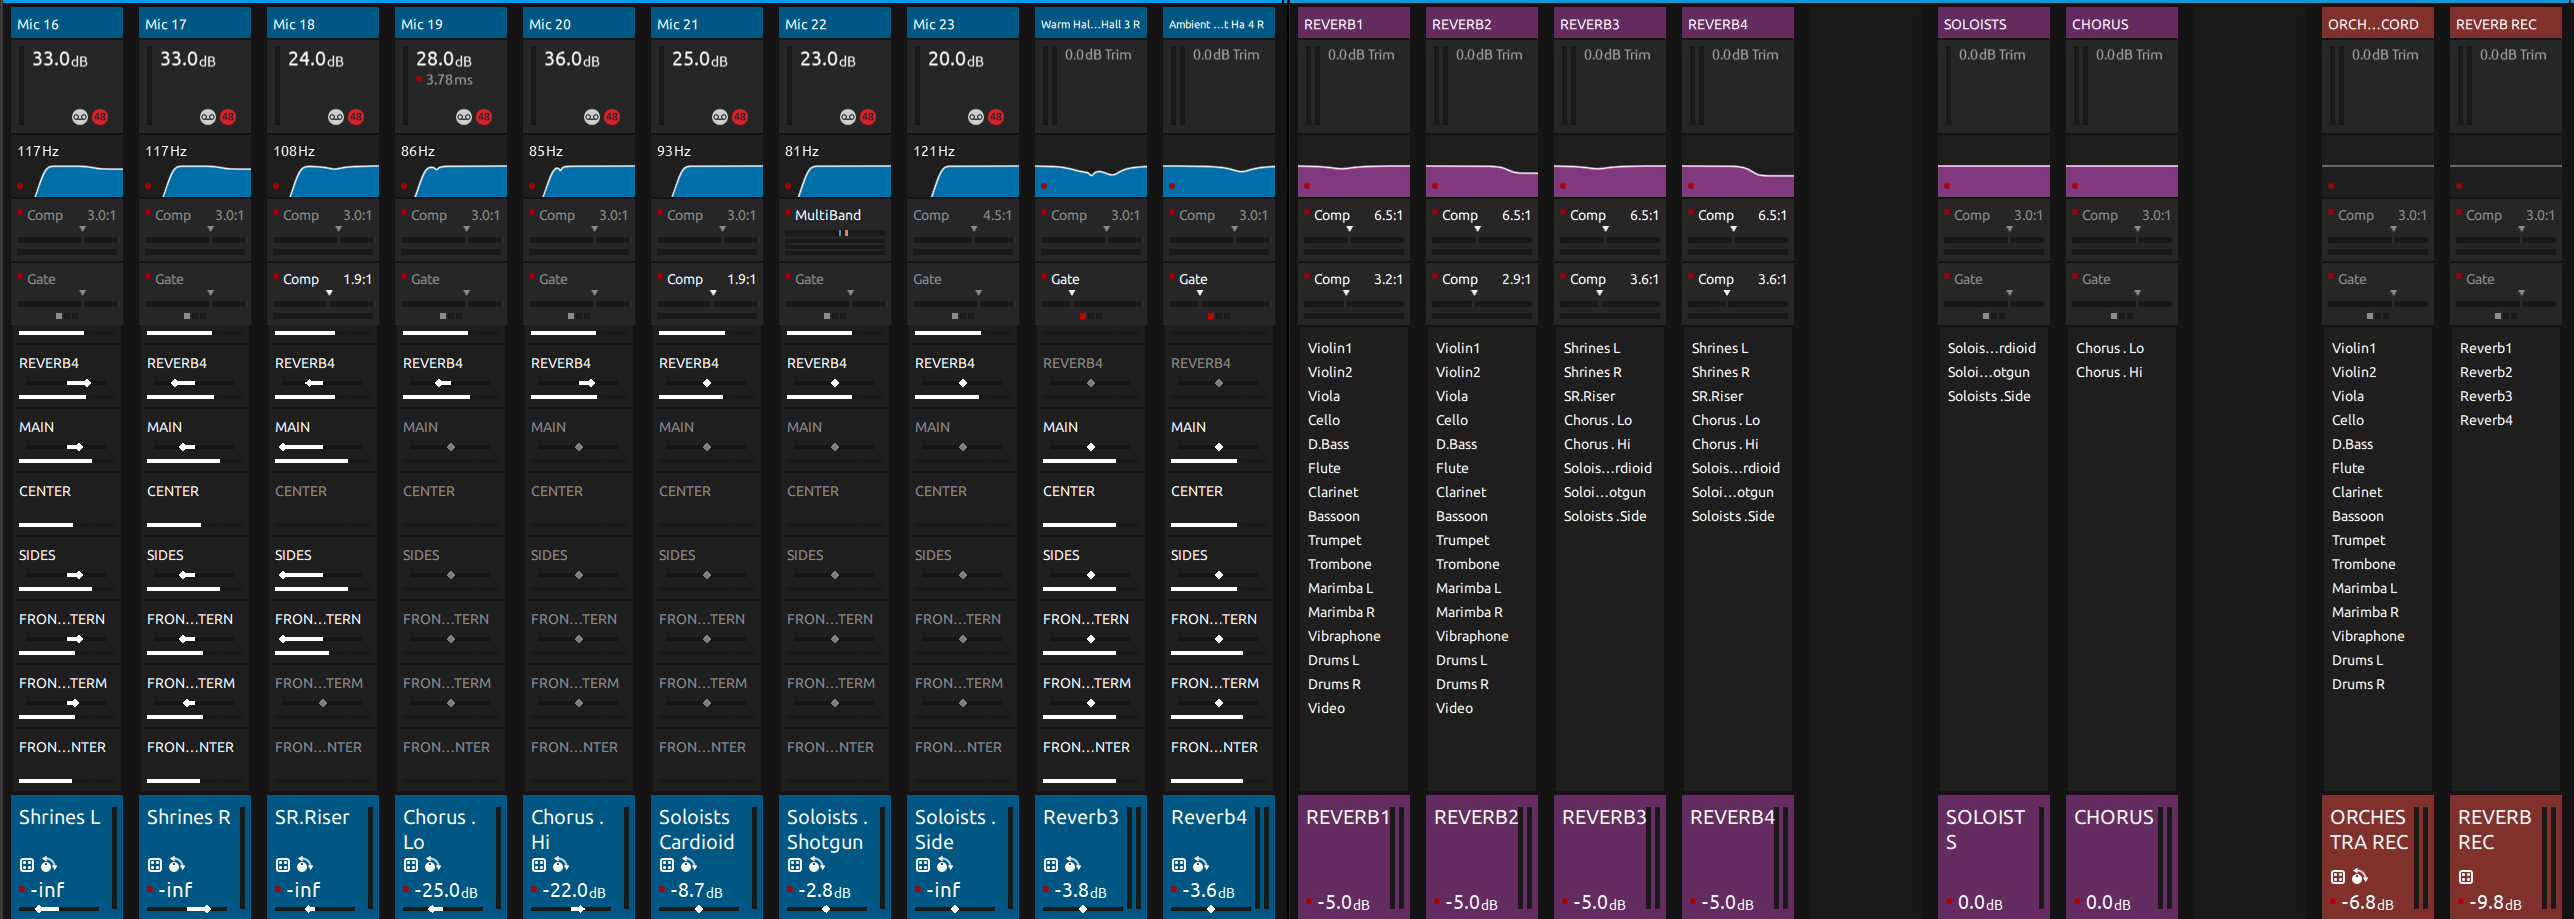Click the grid icon on REVERB REC strip

[x=2466, y=877]
